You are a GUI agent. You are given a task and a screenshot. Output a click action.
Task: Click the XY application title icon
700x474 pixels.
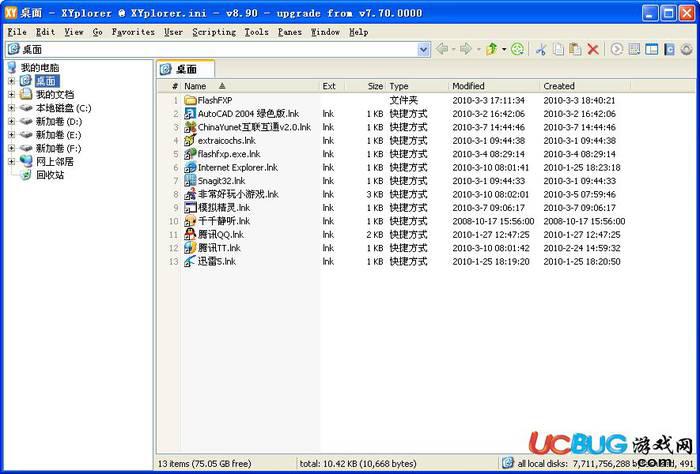pos(11,12)
